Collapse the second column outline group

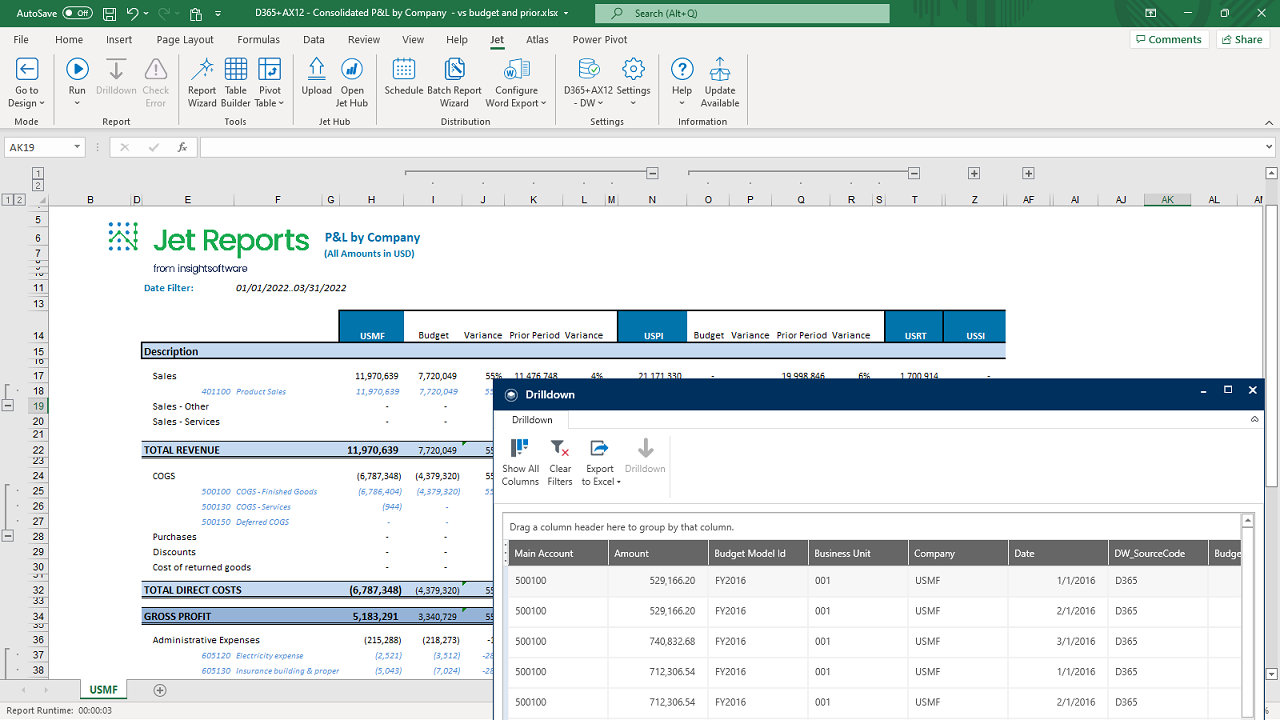point(914,173)
